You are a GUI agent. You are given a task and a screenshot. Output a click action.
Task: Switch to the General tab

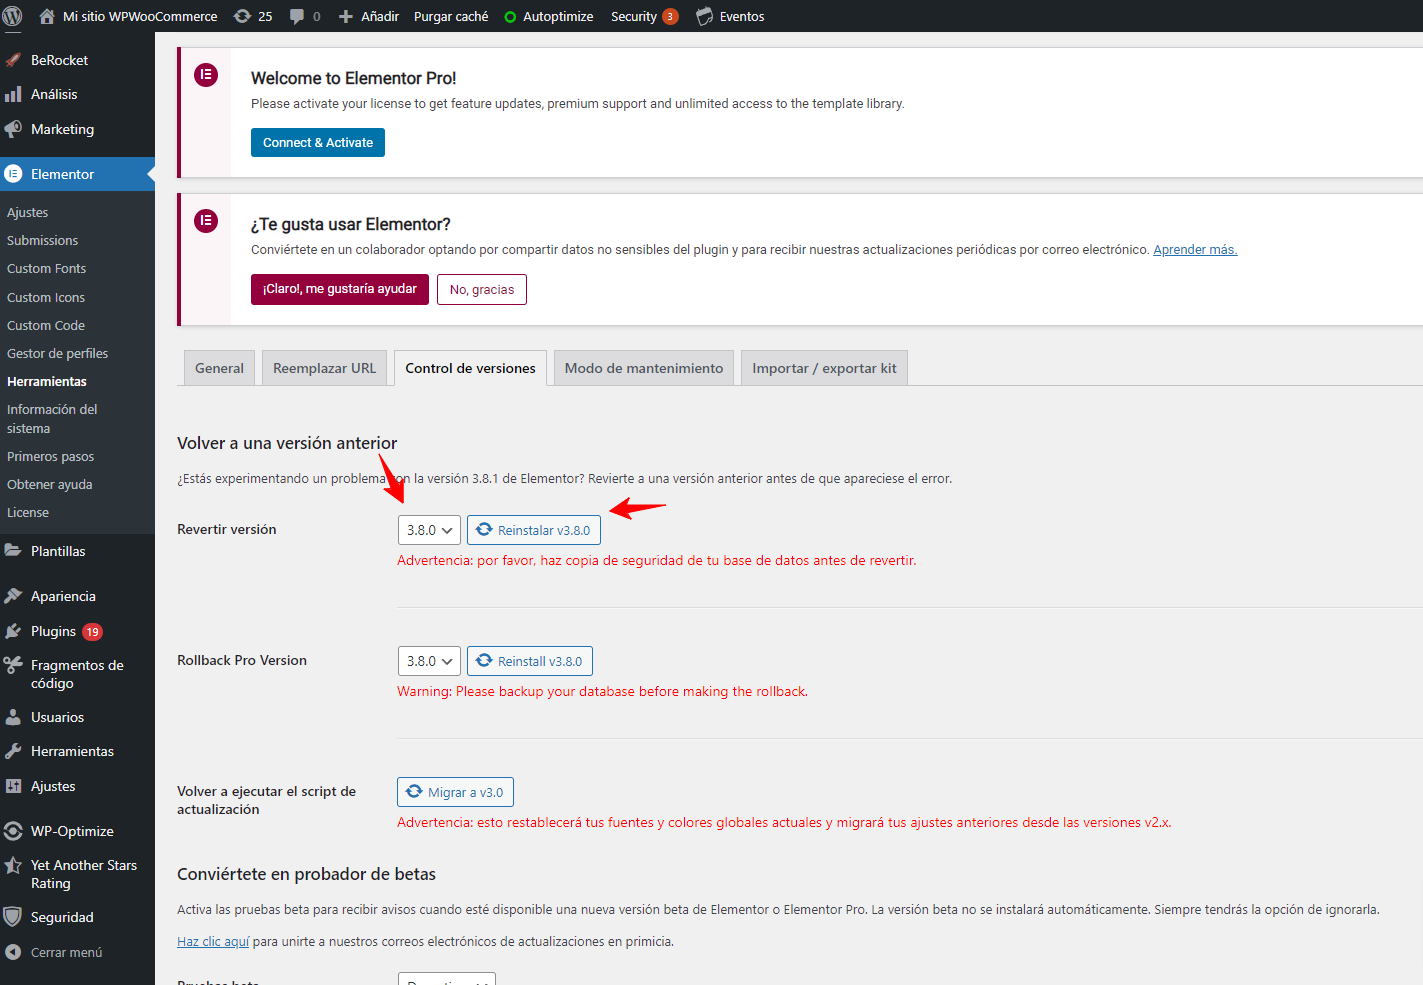(x=219, y=368)
